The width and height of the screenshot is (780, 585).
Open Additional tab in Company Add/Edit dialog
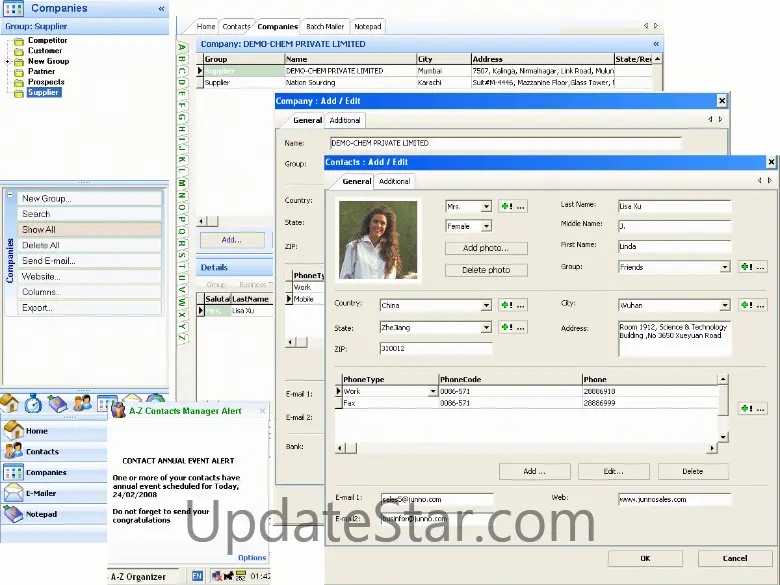coord(345,120)
